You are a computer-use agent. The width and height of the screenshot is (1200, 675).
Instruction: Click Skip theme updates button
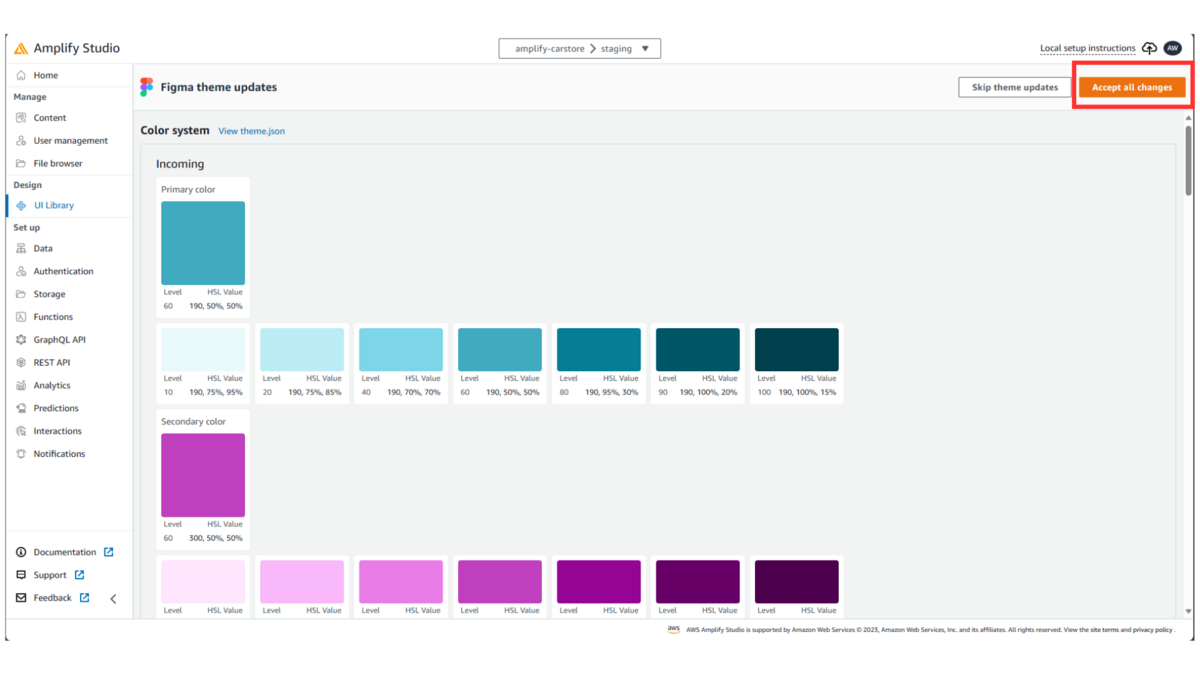1015,87
